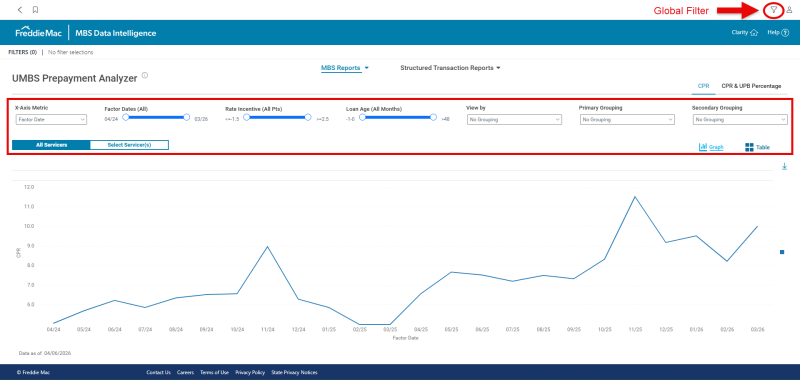Viewport: 800px width, 380px height.
Task: Click the 11/24 label on the x-axis
Action: point(268,330)
